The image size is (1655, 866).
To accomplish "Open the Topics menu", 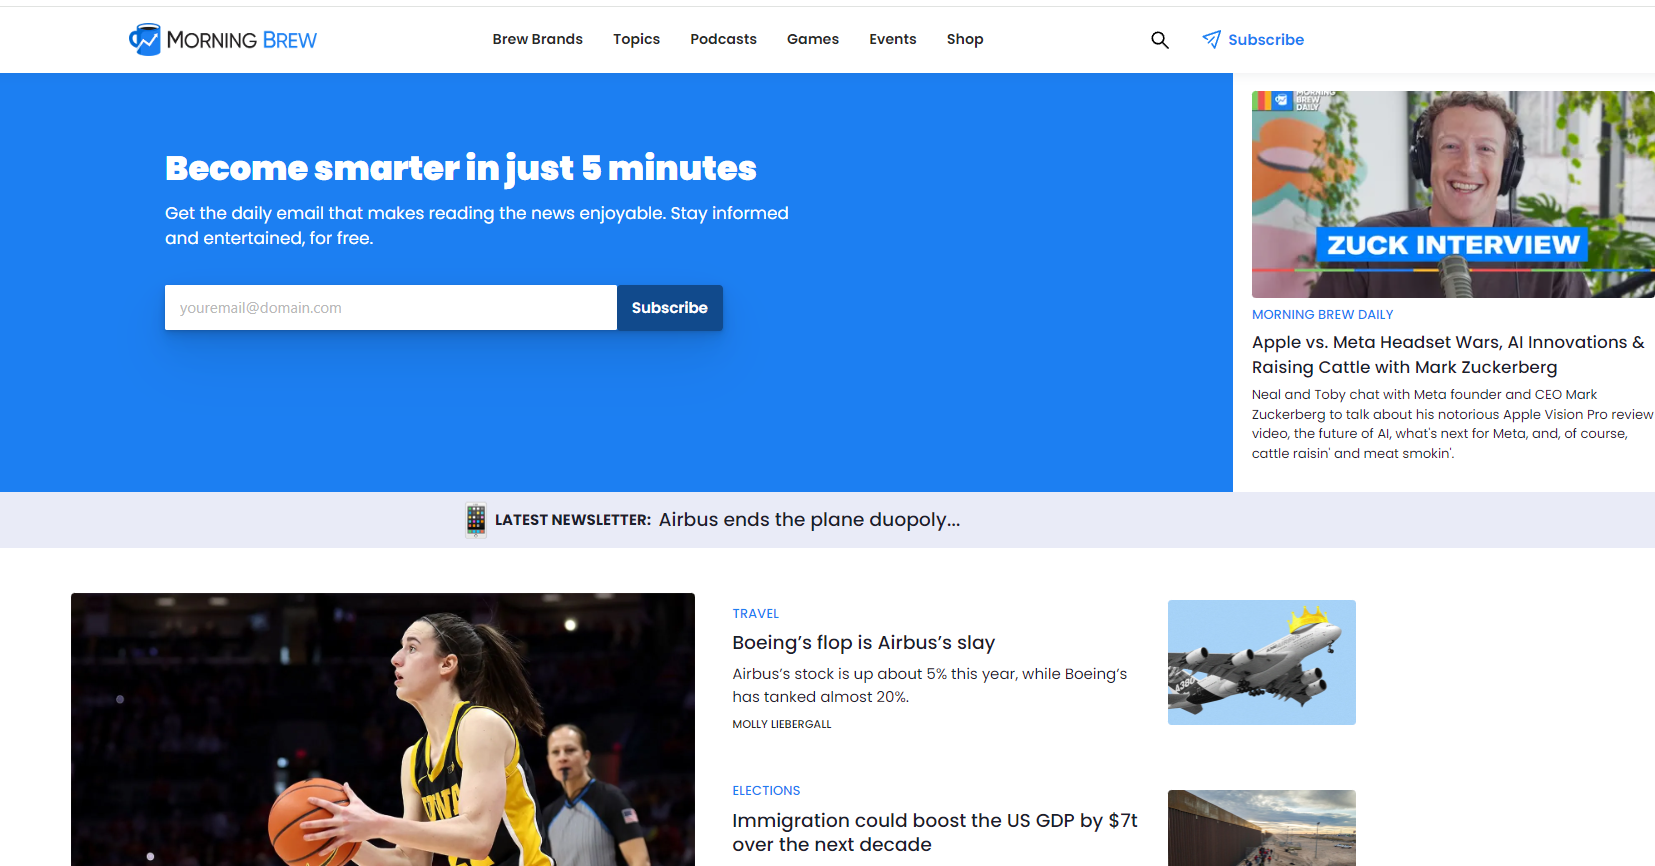I will coord(636,39).
